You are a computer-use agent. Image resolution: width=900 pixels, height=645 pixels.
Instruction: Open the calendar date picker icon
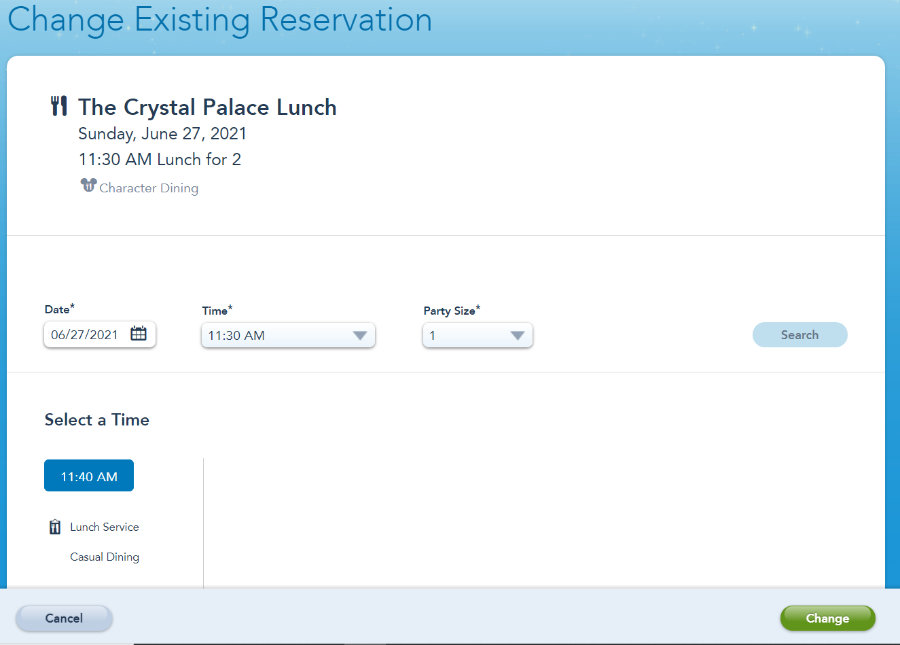[x=139, y=334]
